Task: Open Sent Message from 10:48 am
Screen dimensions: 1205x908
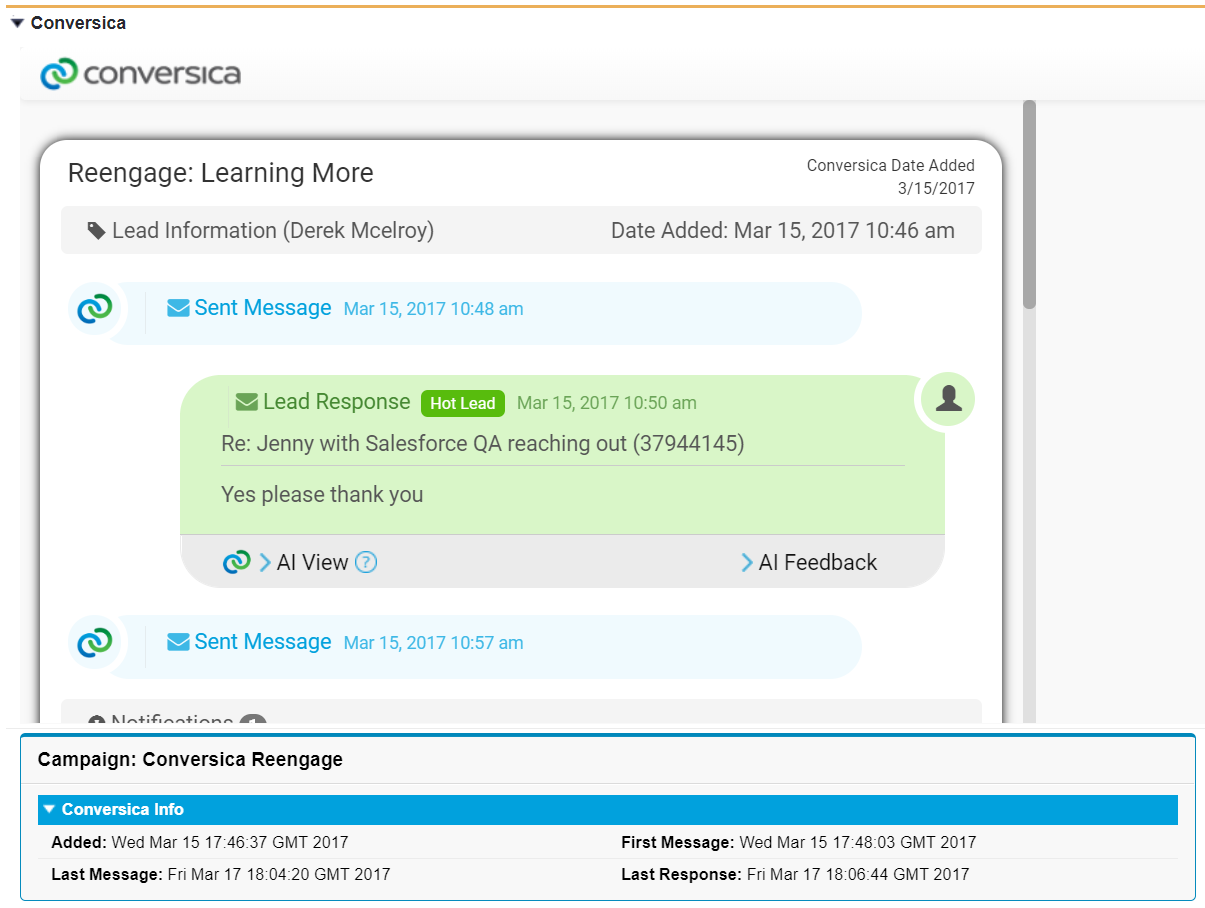Action: click(x=263, y=308)
